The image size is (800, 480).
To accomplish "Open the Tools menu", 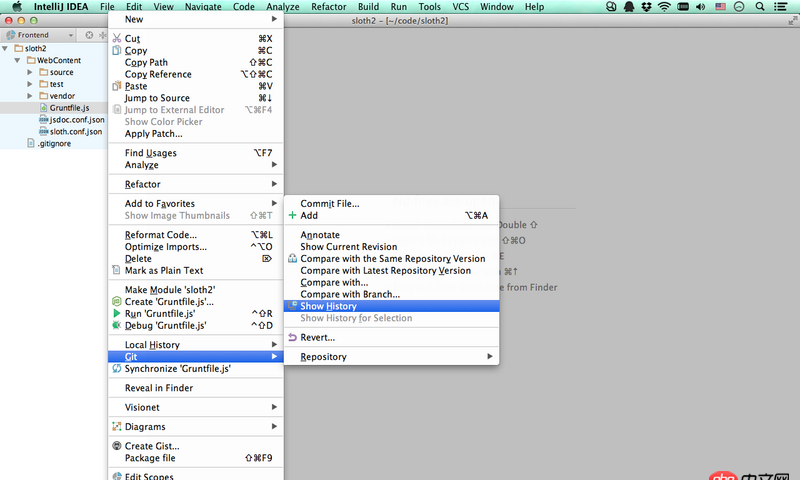I will 430,7.
